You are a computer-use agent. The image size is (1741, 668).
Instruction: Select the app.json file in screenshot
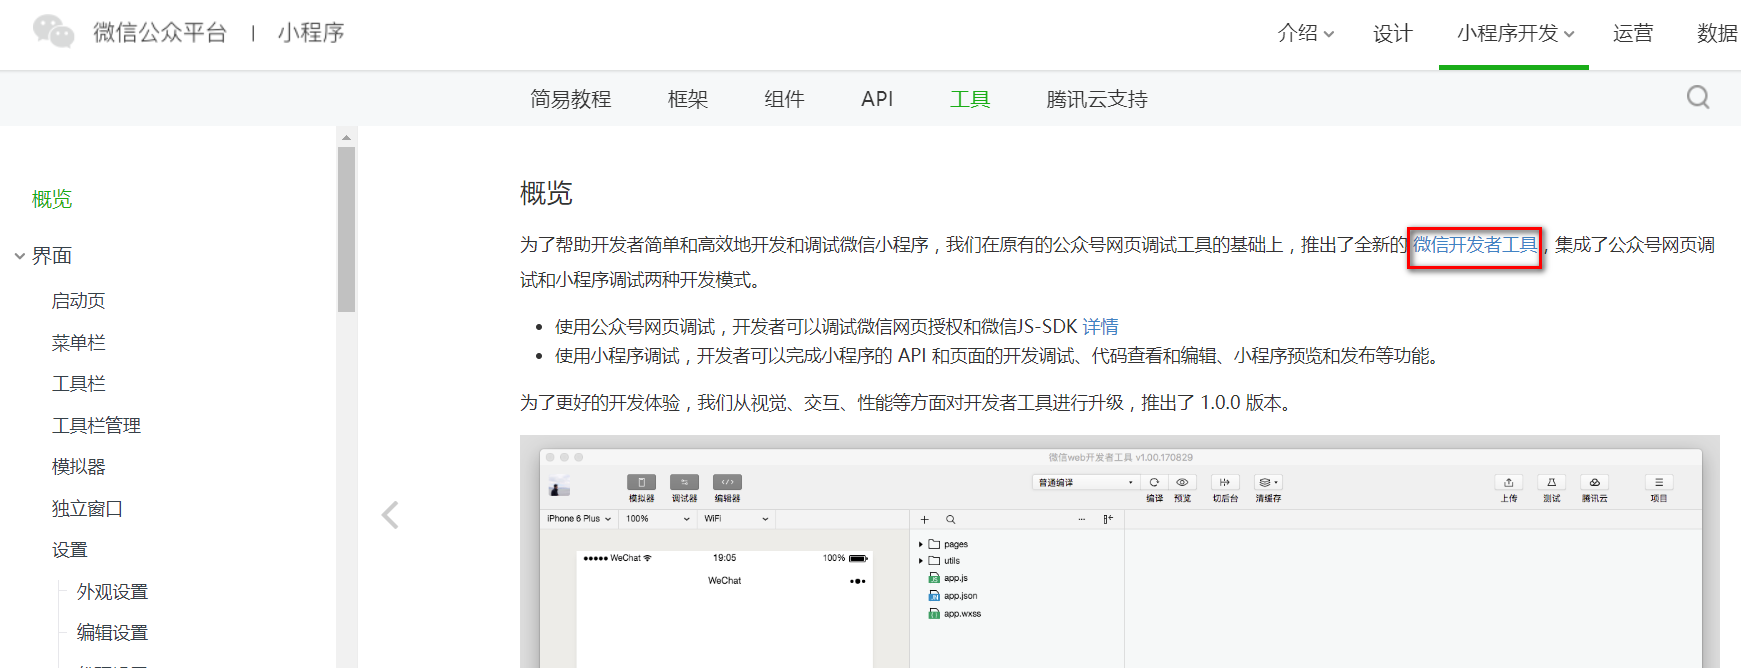[953, 596]
